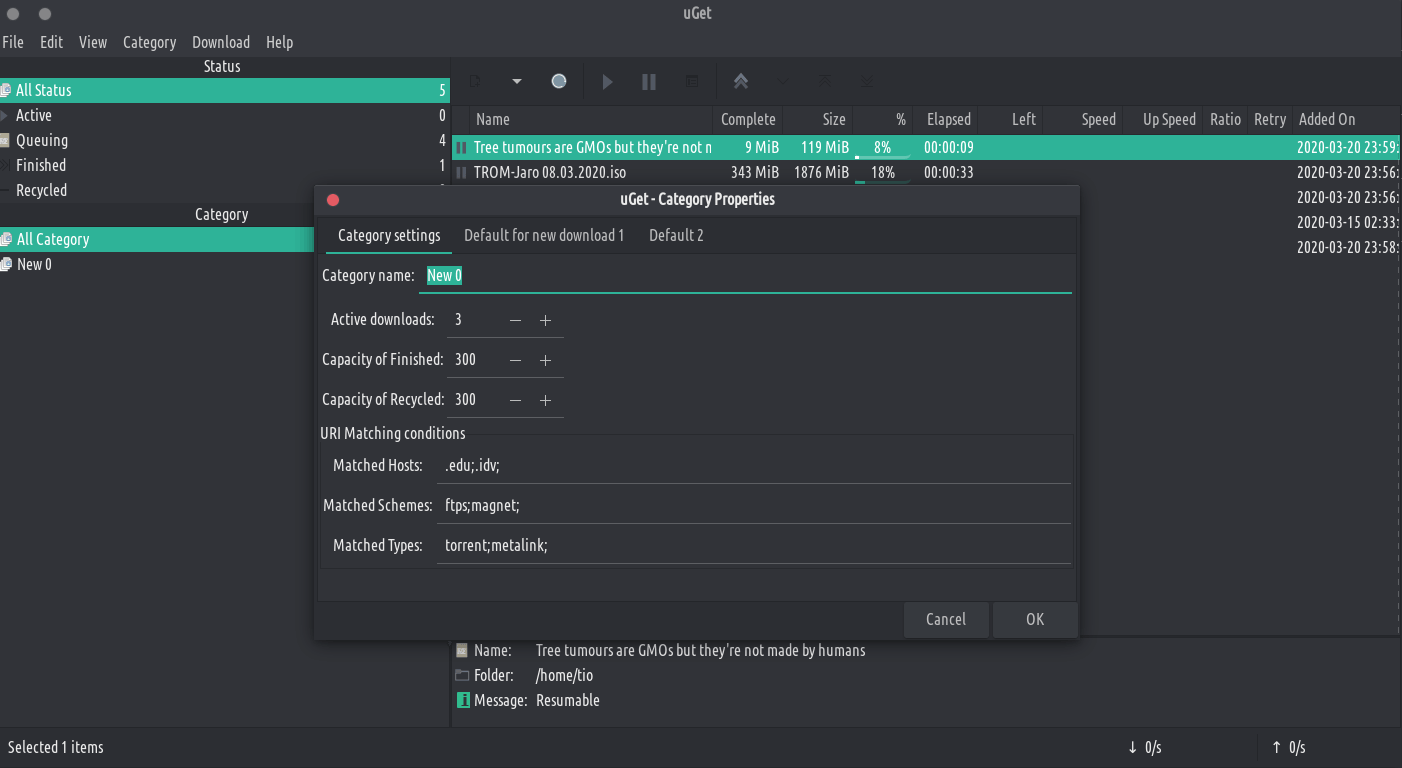Click the Move Down chevron toolbar icon
The height and width of the screenshot is (768, 1402).
coord(783,81)
